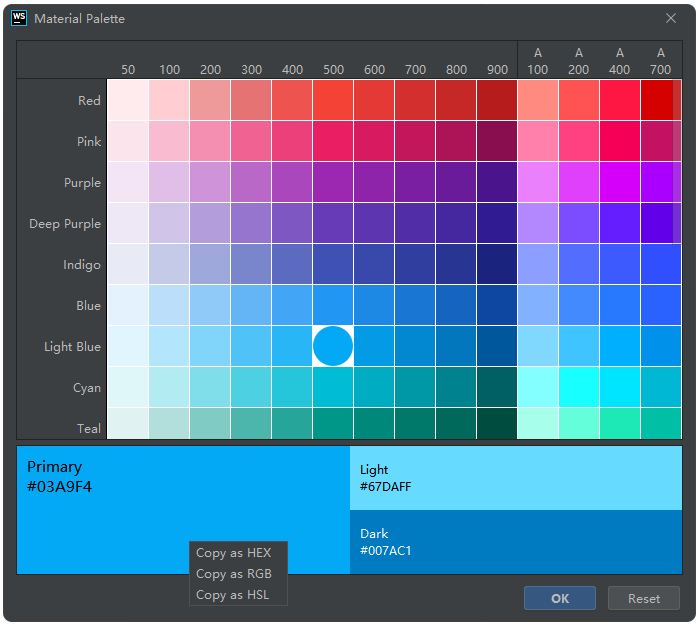This screenshot has height=626, width=700.
Task: Click the Light #67DAFF color panel
Action: click(x=516, y=478)
